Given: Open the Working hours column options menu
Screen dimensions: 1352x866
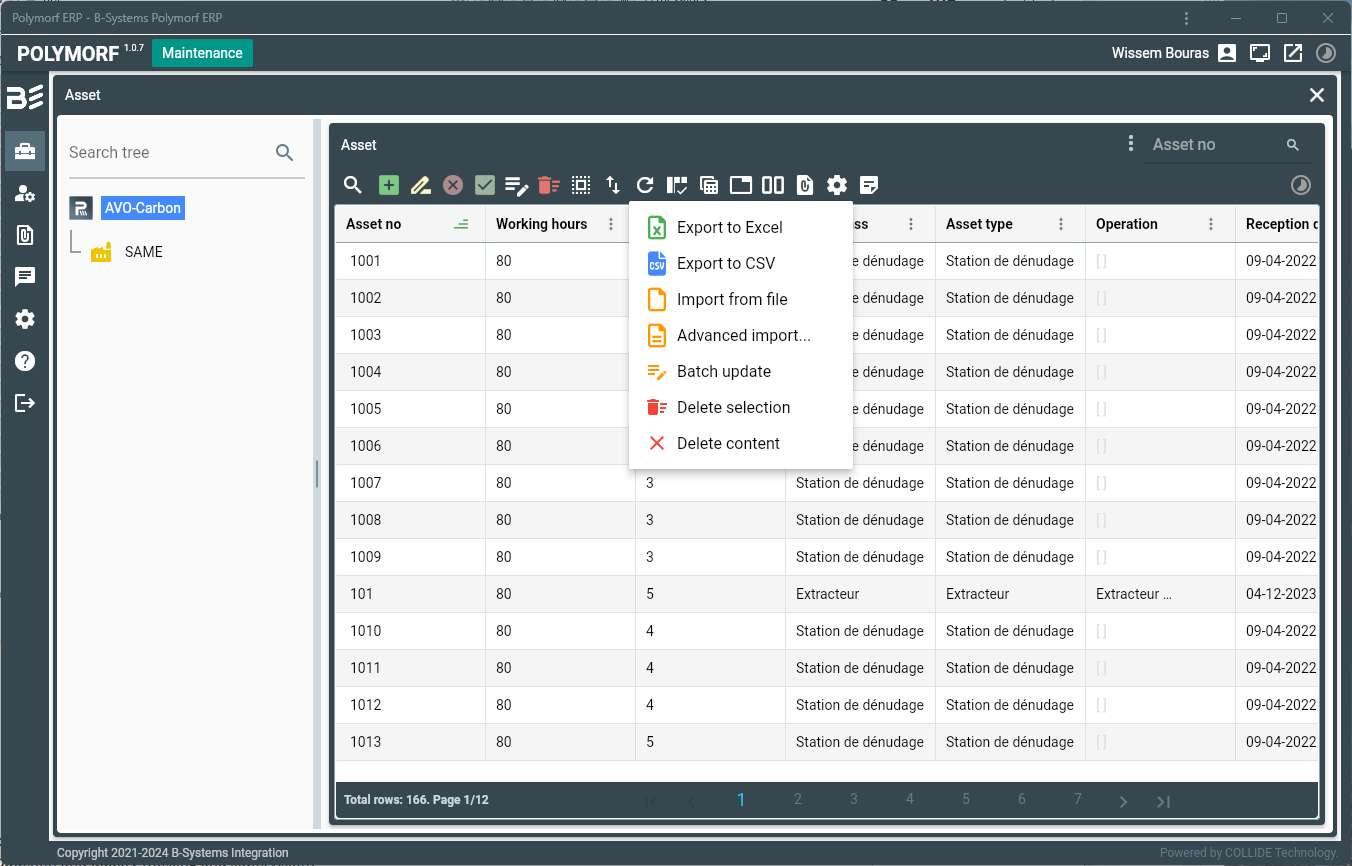Looking at the screenshot, I should tap(611, 224).
